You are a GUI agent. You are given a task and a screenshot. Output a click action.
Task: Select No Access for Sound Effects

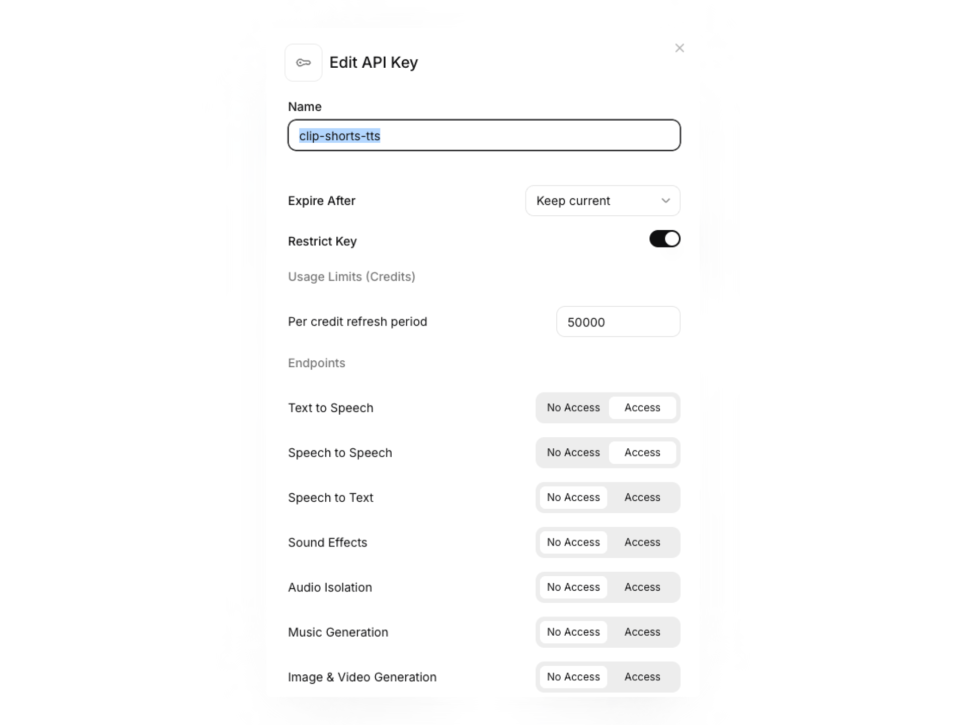coord(573,543)
